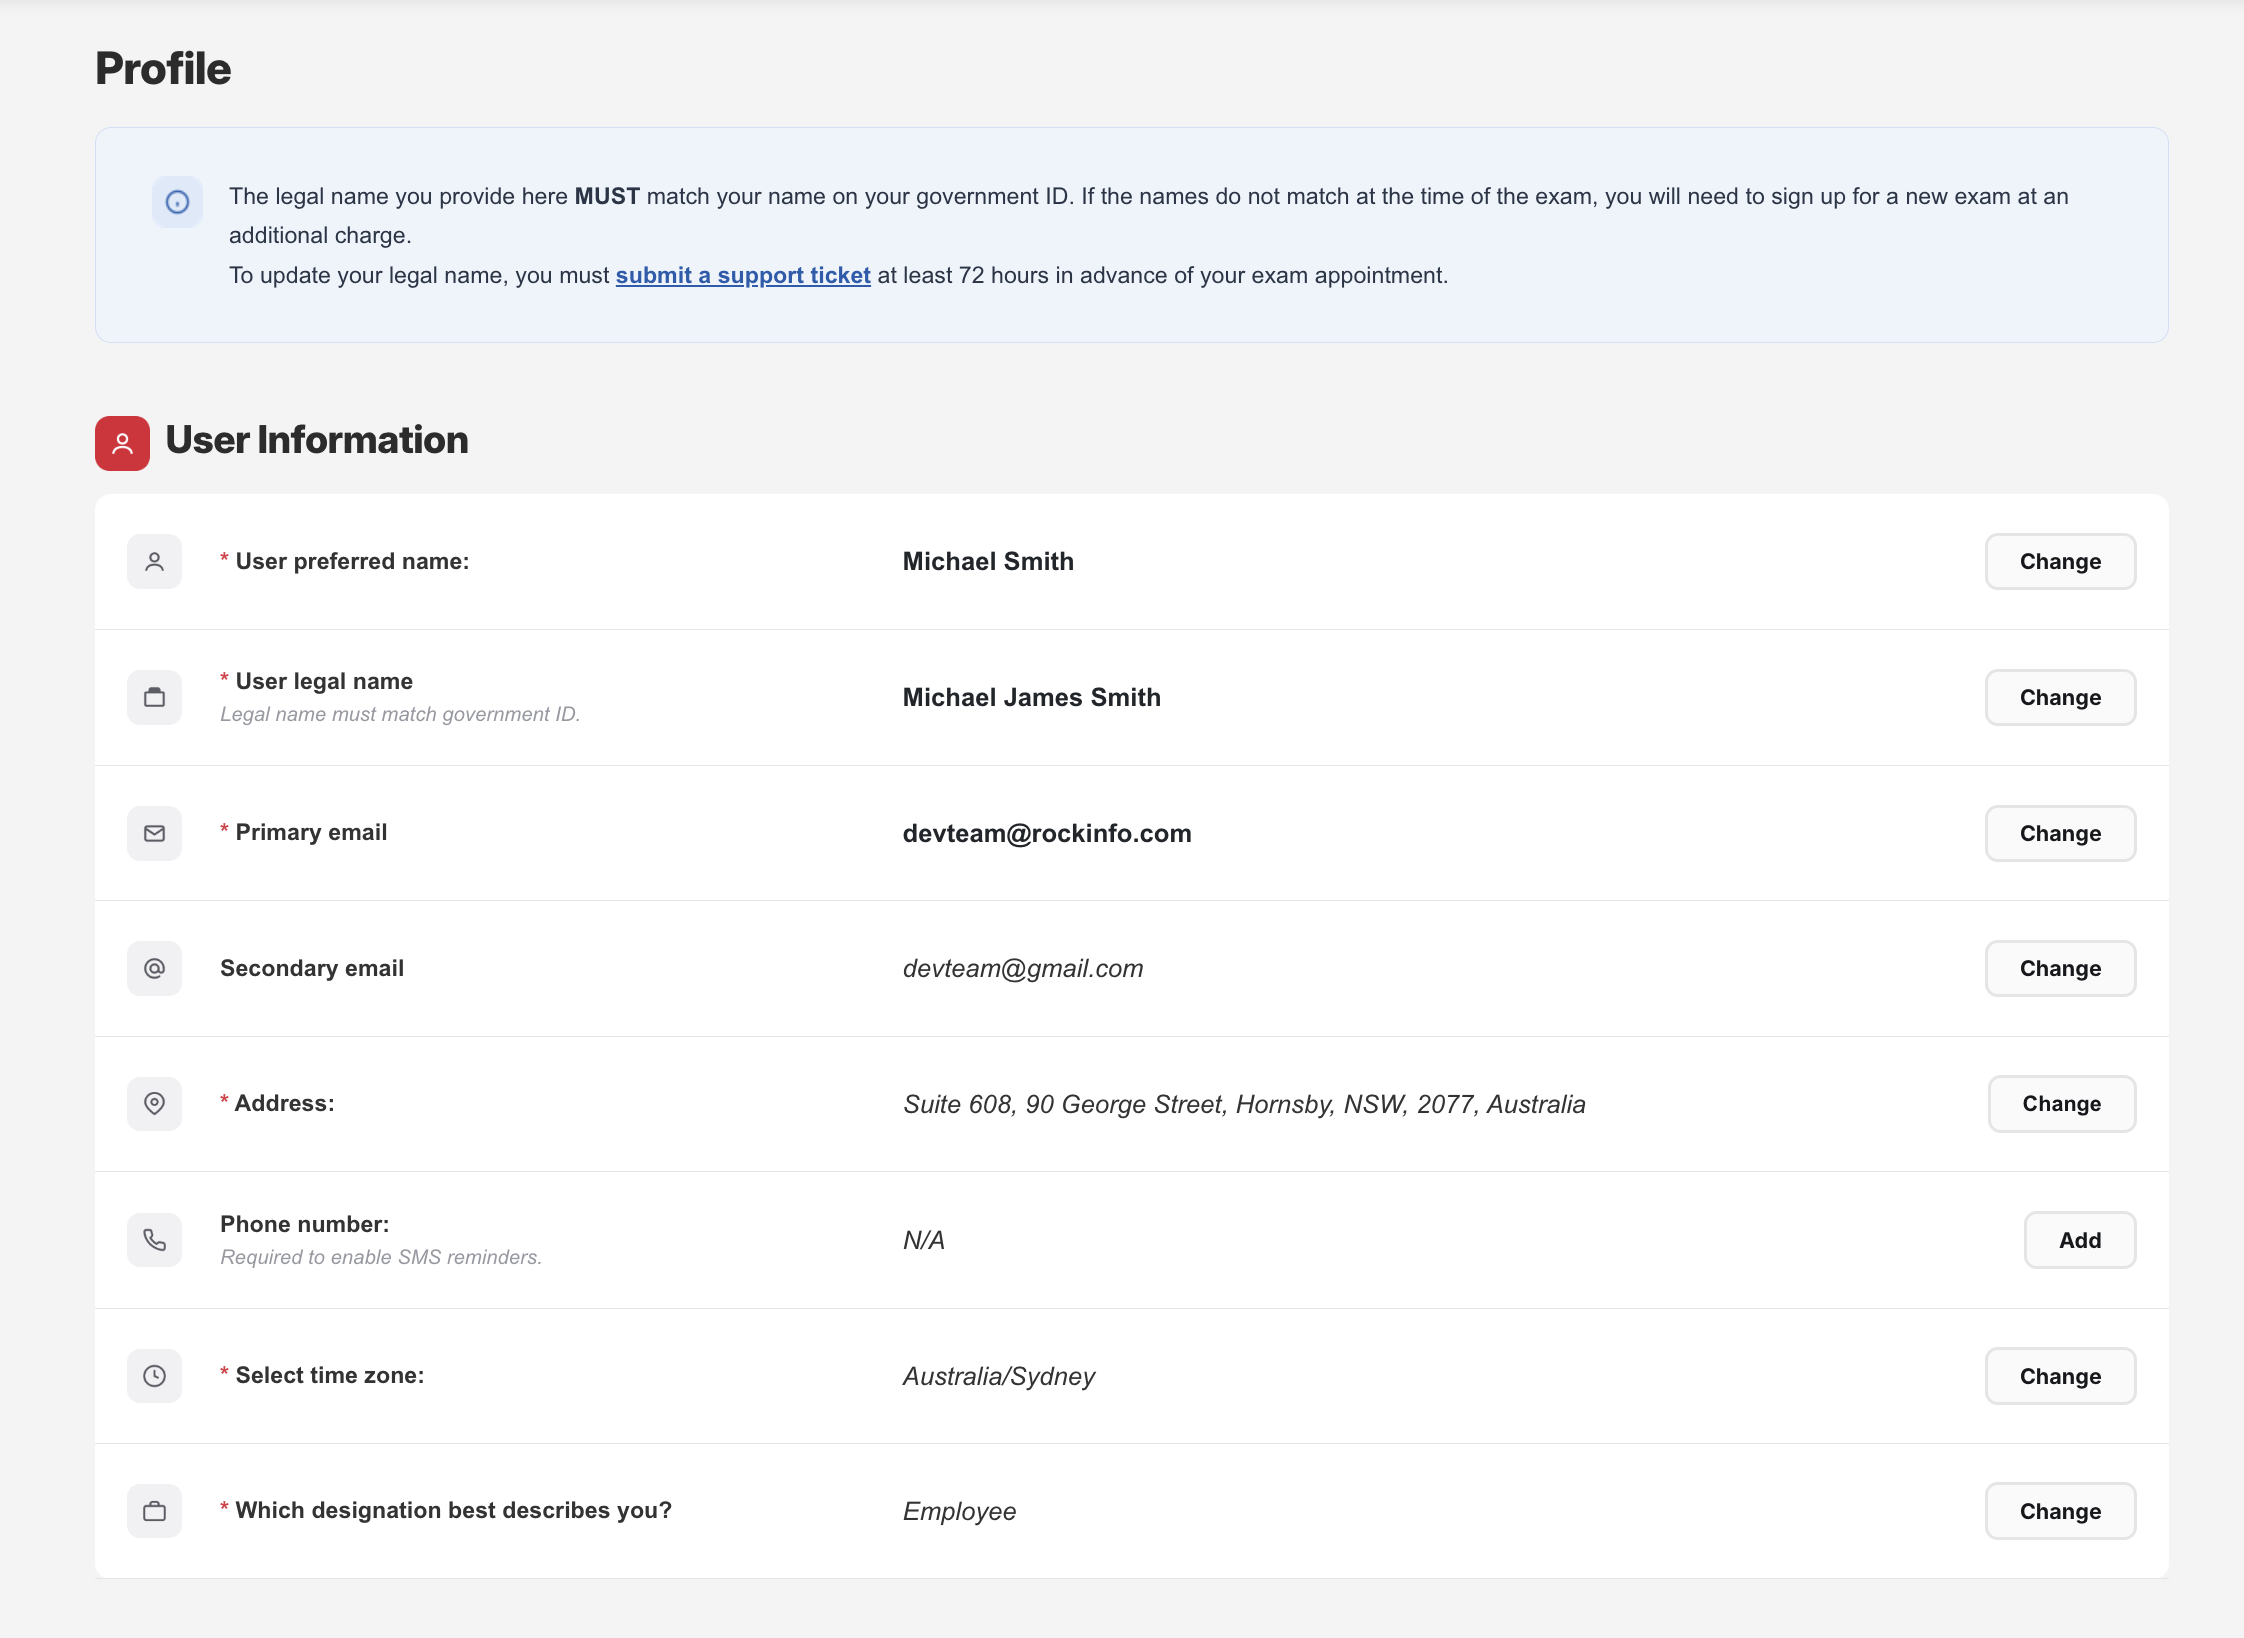The width and height of the screenshot is (2244, 1638).
Task: Open the submit a support ticket link
Action: click(743, 275)
